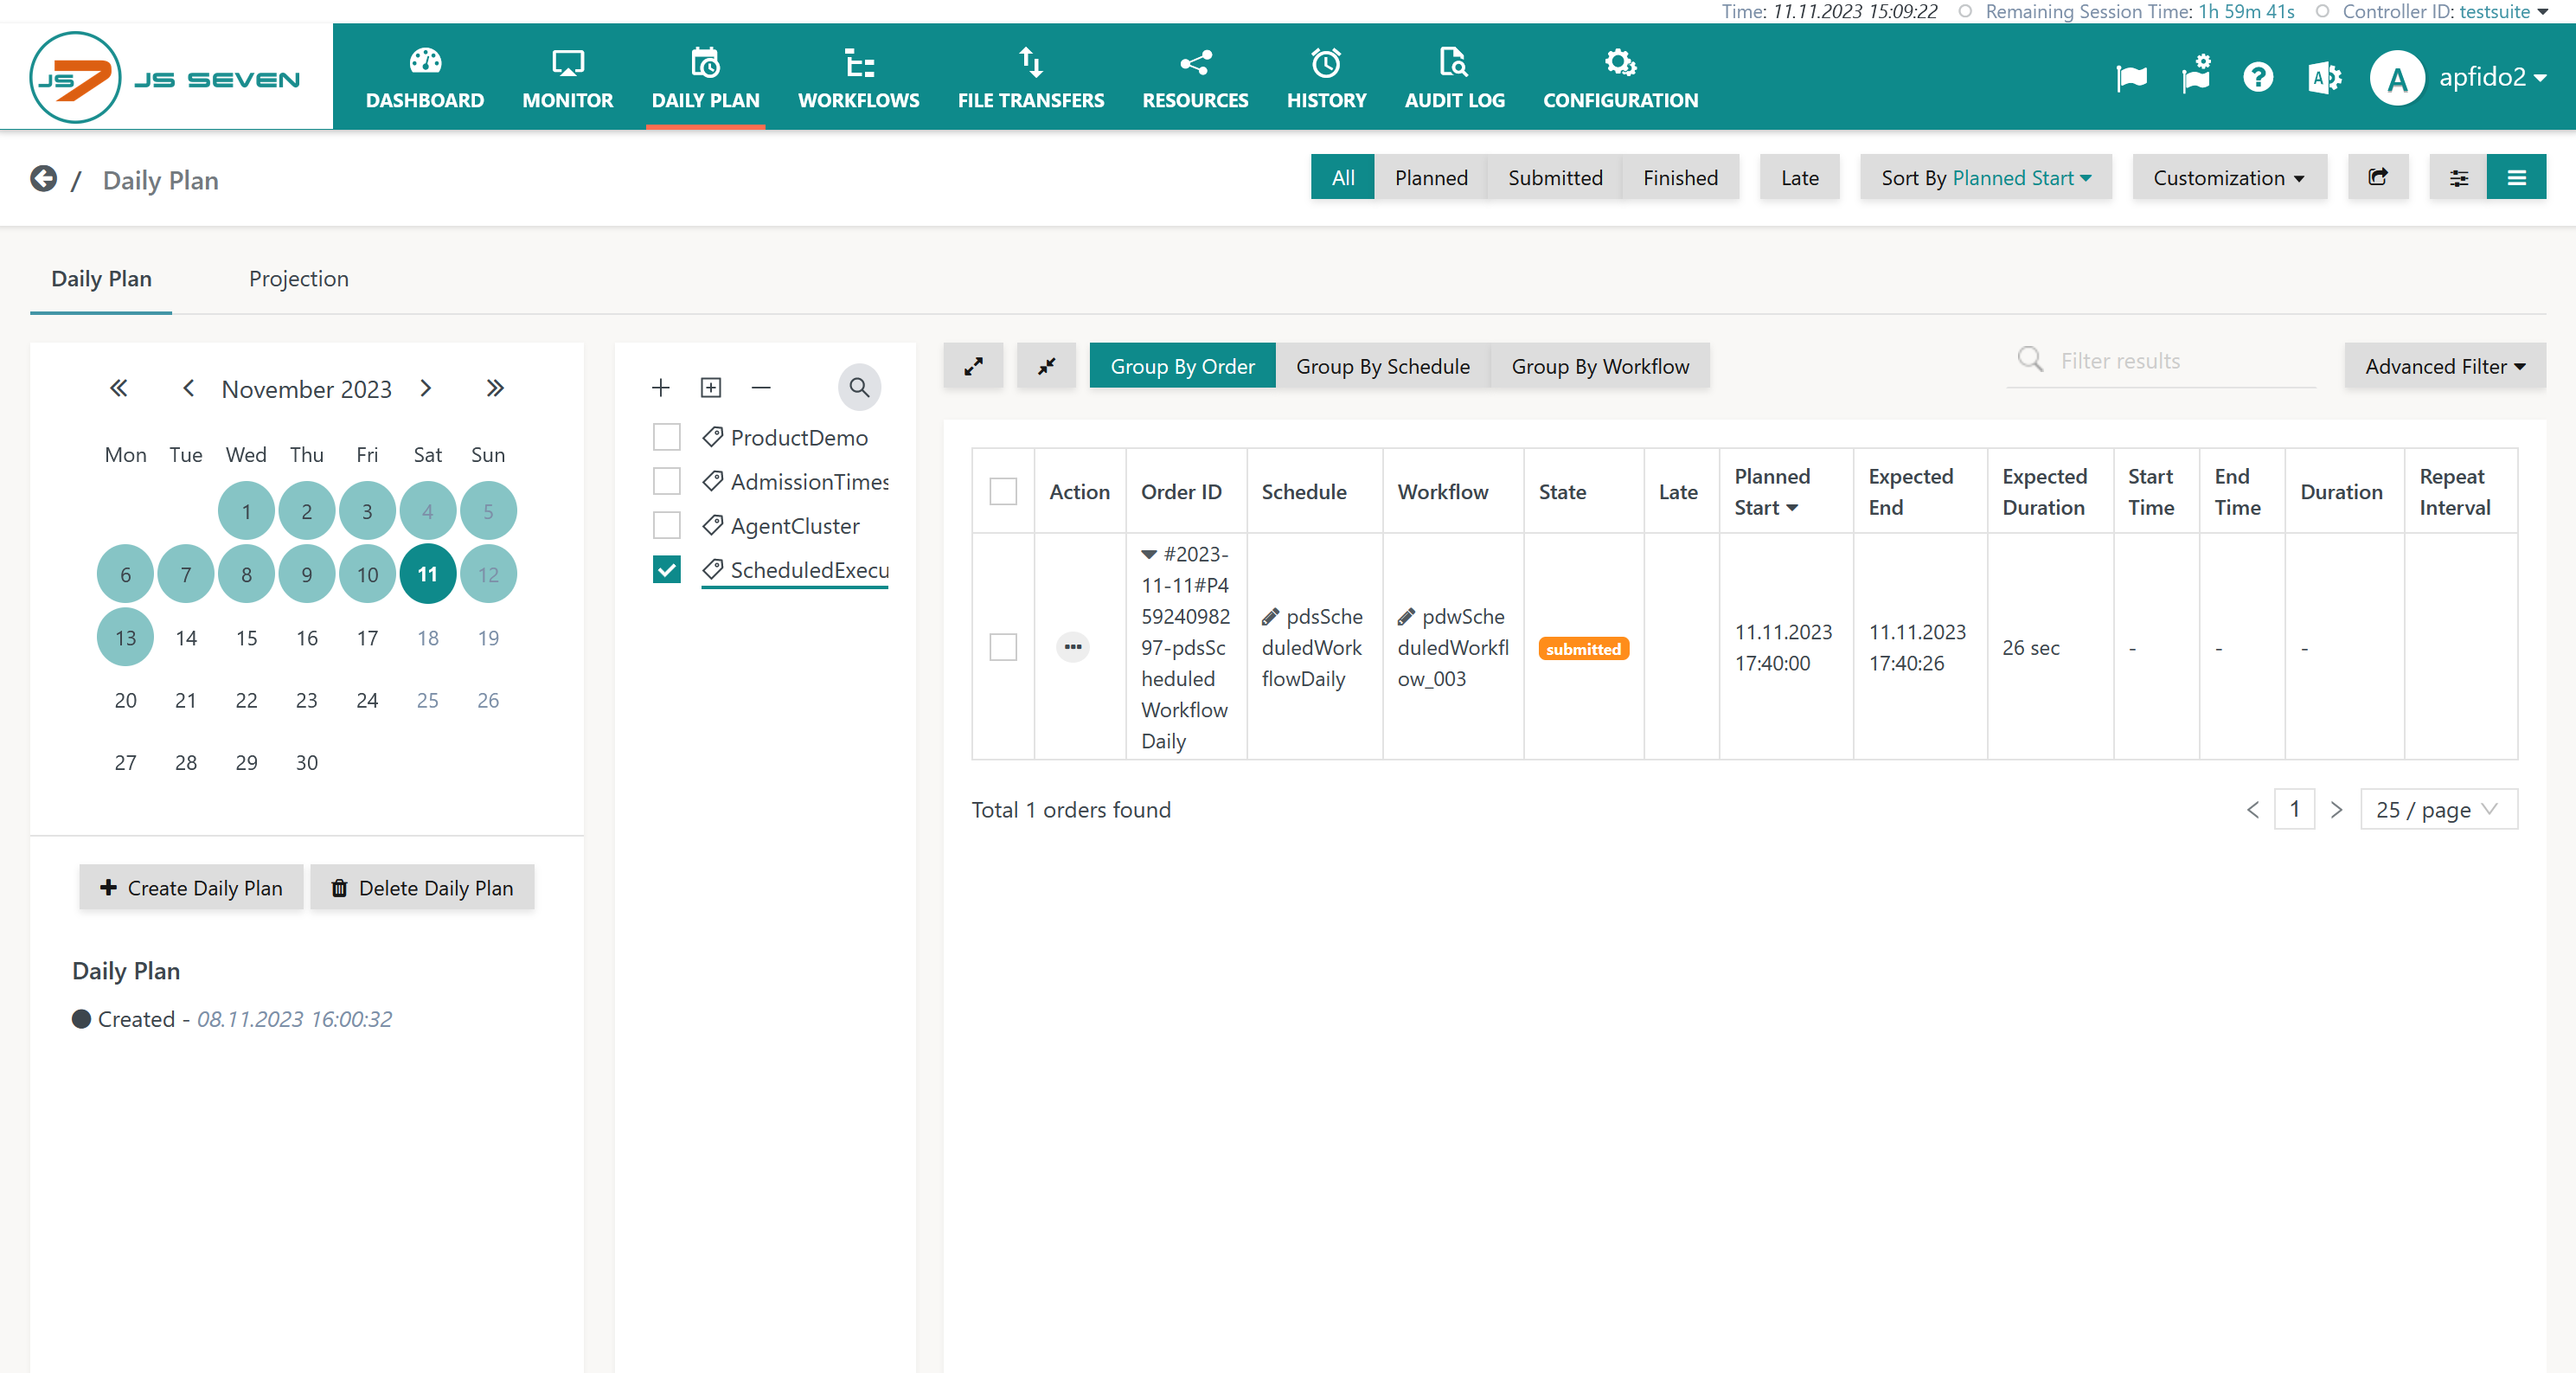Open the help question mark icon
The image size is (2576, 1373).
coord(2258,77)
